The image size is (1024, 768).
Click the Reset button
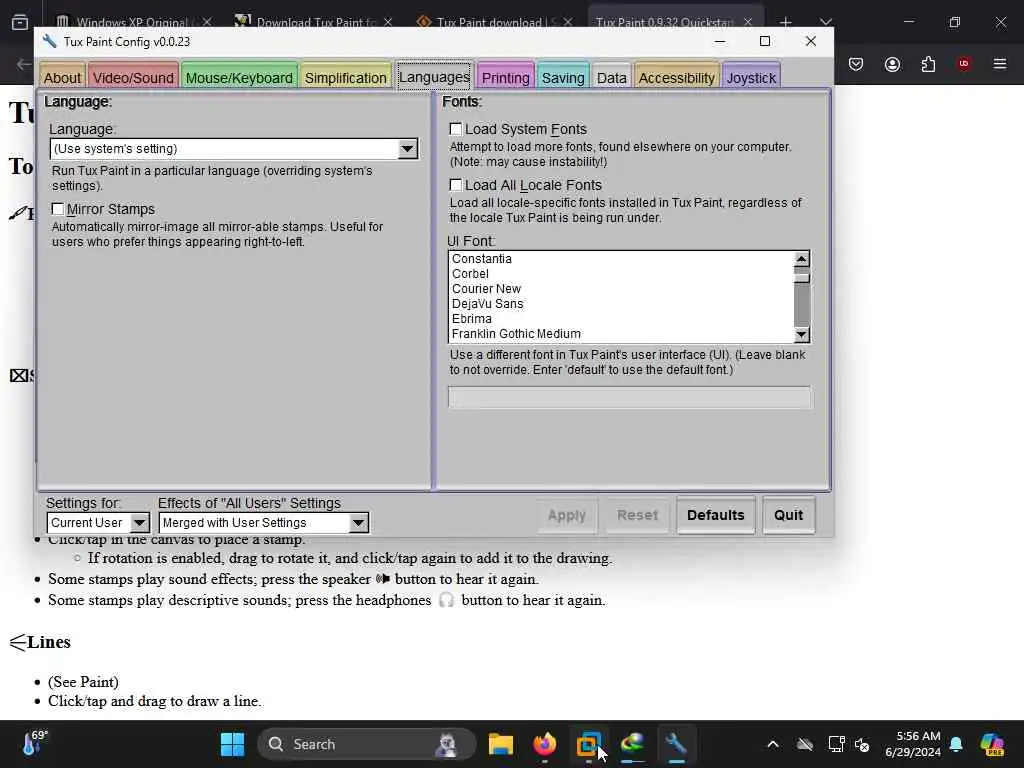coord(637,515)
